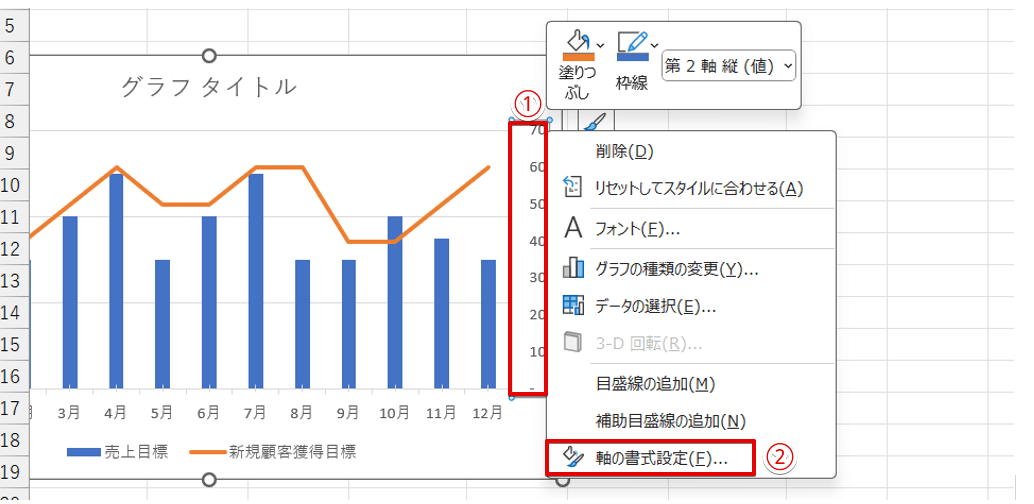Open the 第 2 軸 縦 (値) element dropdown

(x=729, y=66)
